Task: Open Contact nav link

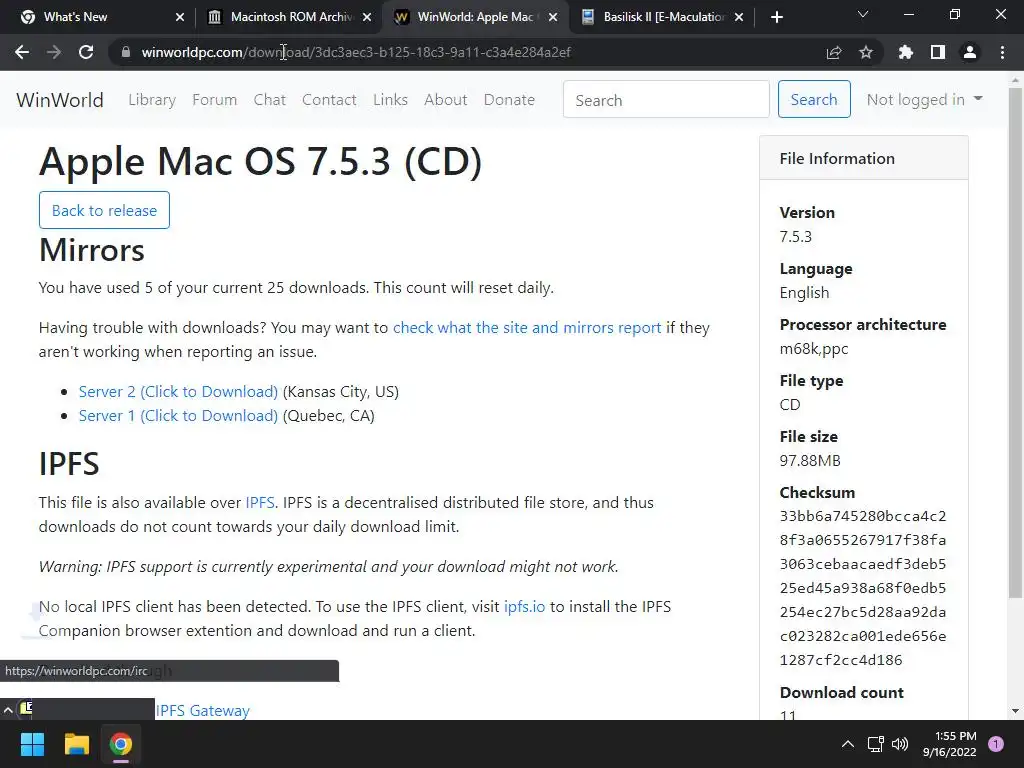Action: coord(329,100)
